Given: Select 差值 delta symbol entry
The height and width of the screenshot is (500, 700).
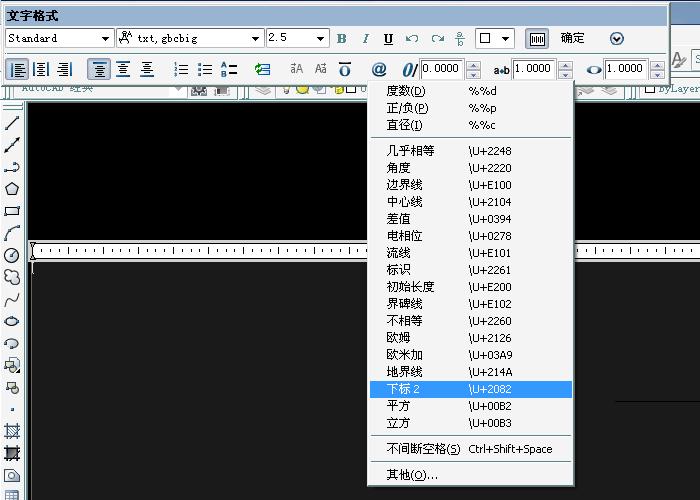Looking at the screenshot, I should [471, 219].
